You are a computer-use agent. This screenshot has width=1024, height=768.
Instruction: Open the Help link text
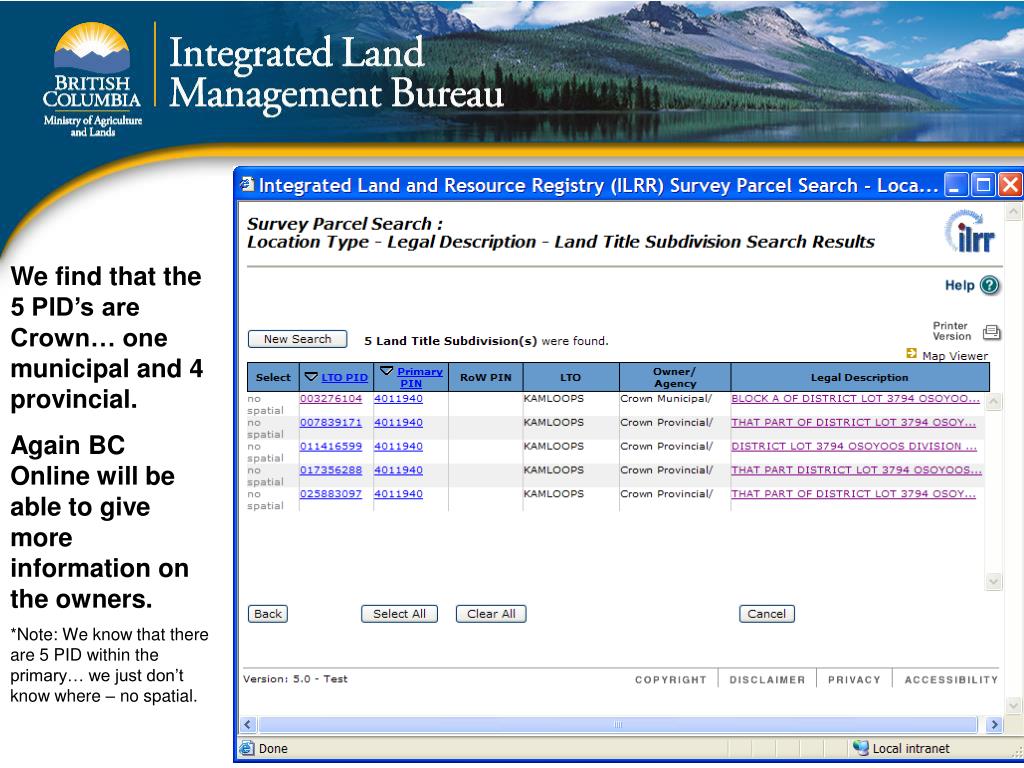(x=959, y=285)
